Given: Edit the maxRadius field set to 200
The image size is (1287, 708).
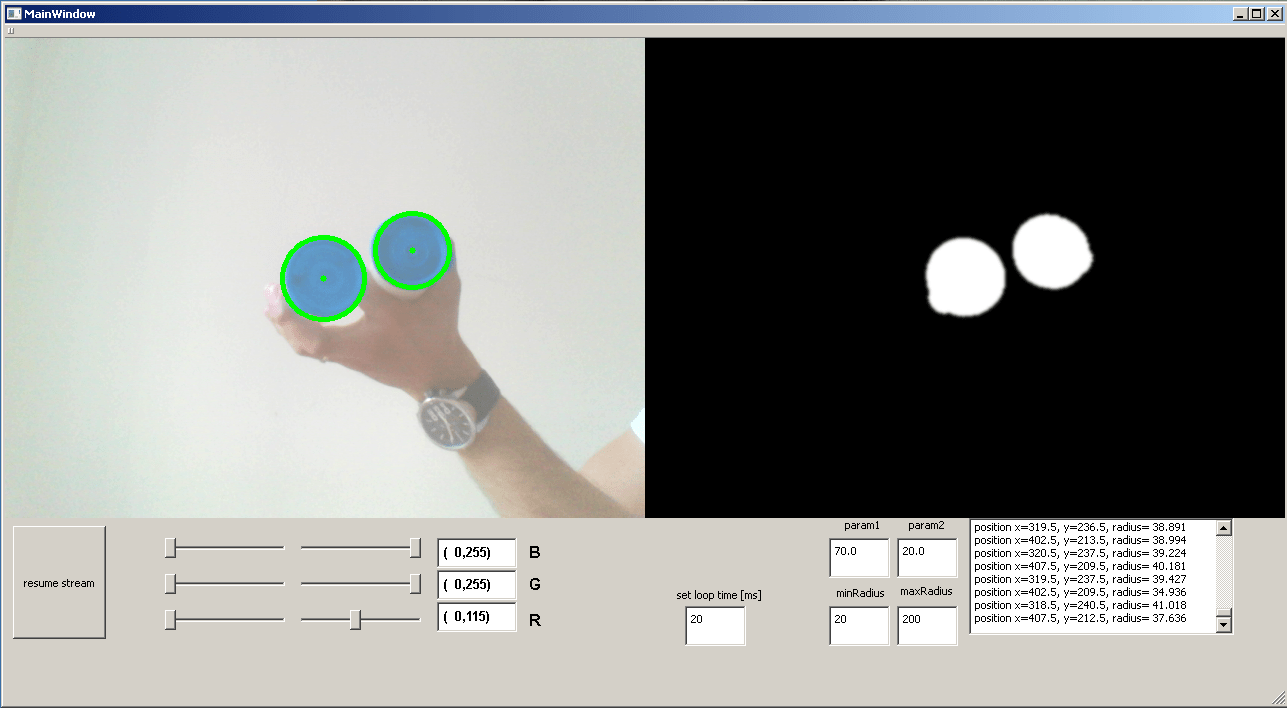Looking at the screenshot, I should click(x=926, y=626).
